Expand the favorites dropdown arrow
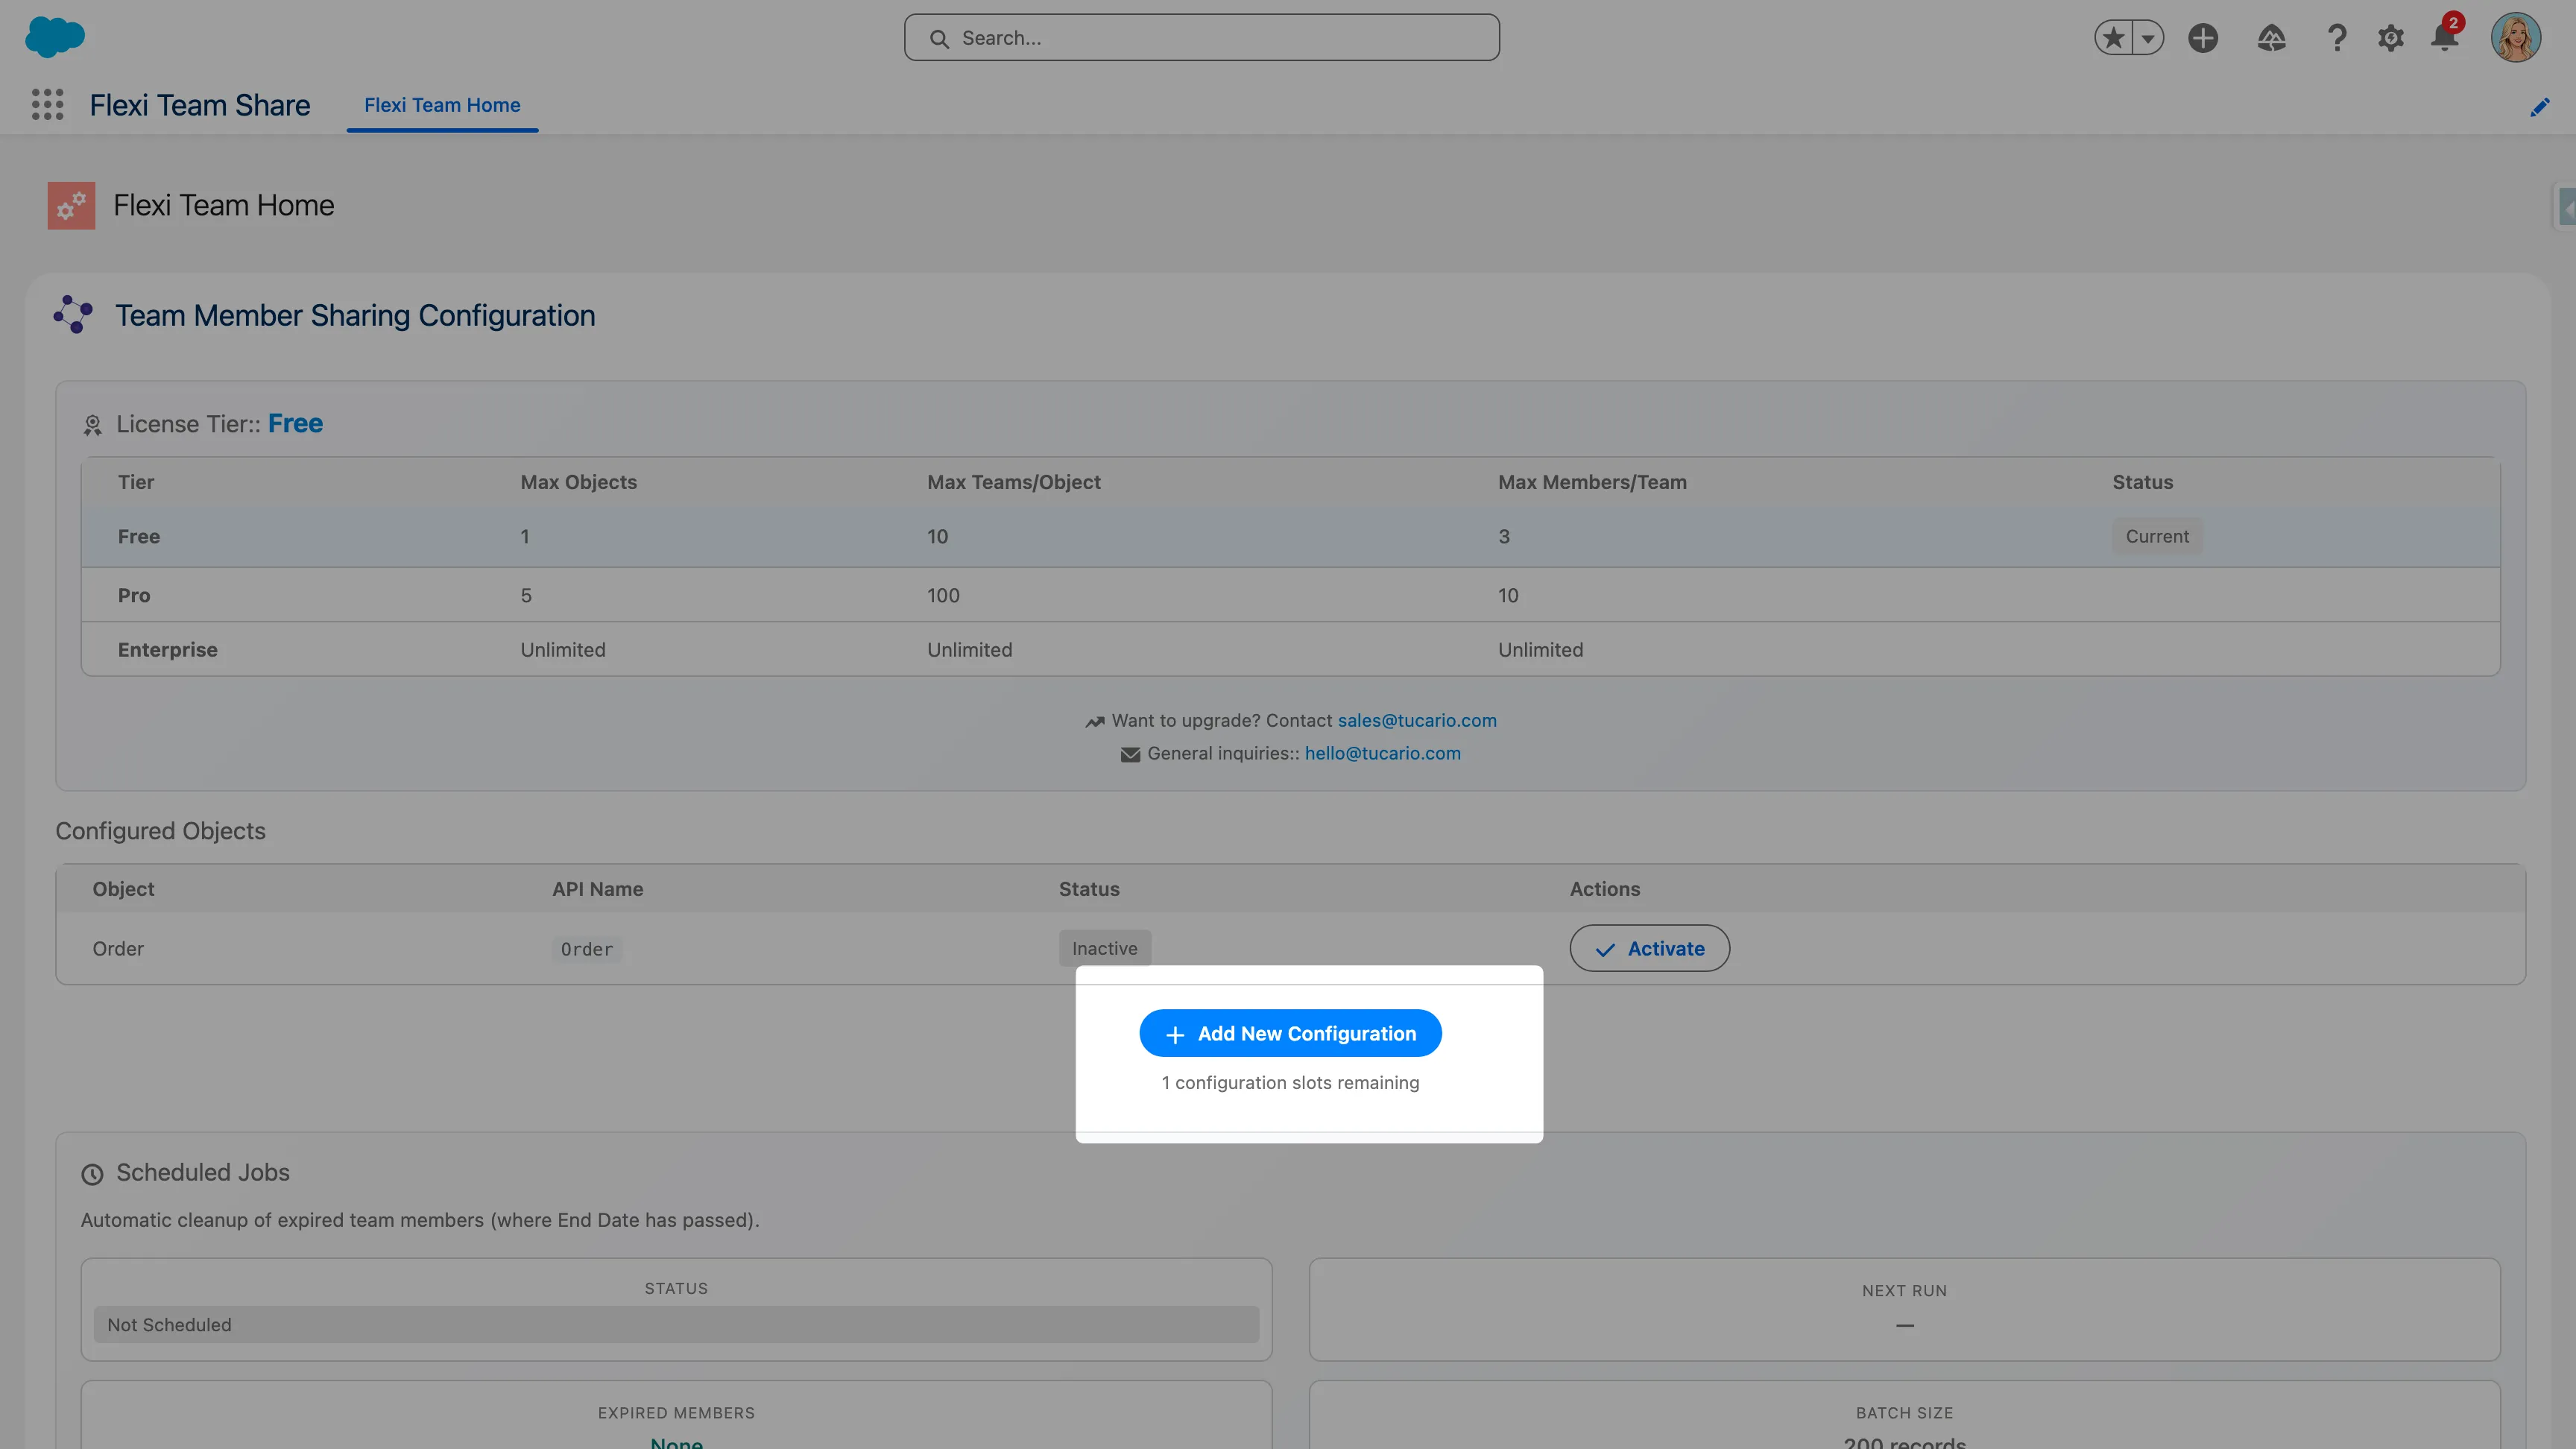The image size is (2576, 1449). point(2148,37)
